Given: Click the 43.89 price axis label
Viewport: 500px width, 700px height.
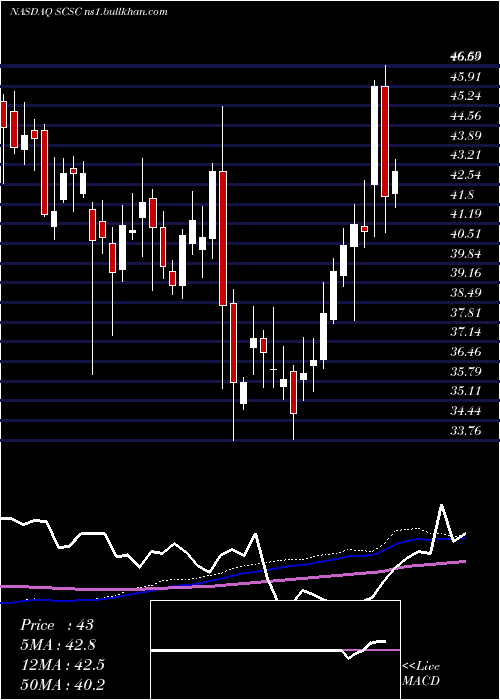Looking at the screenshot, I should [466, 136].
